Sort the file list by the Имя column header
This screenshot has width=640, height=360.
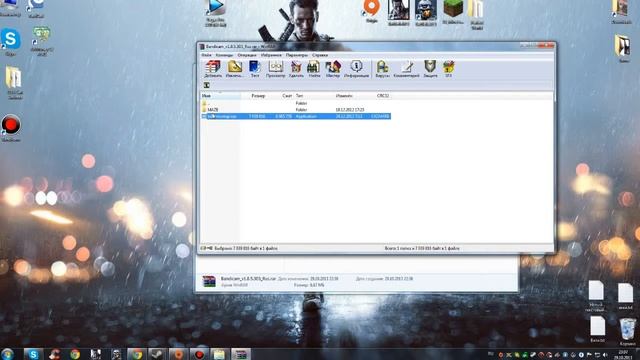[x=220, y=96]
